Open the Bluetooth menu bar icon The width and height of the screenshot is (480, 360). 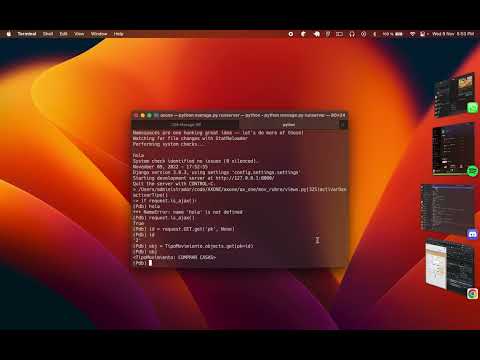point(374,34)
